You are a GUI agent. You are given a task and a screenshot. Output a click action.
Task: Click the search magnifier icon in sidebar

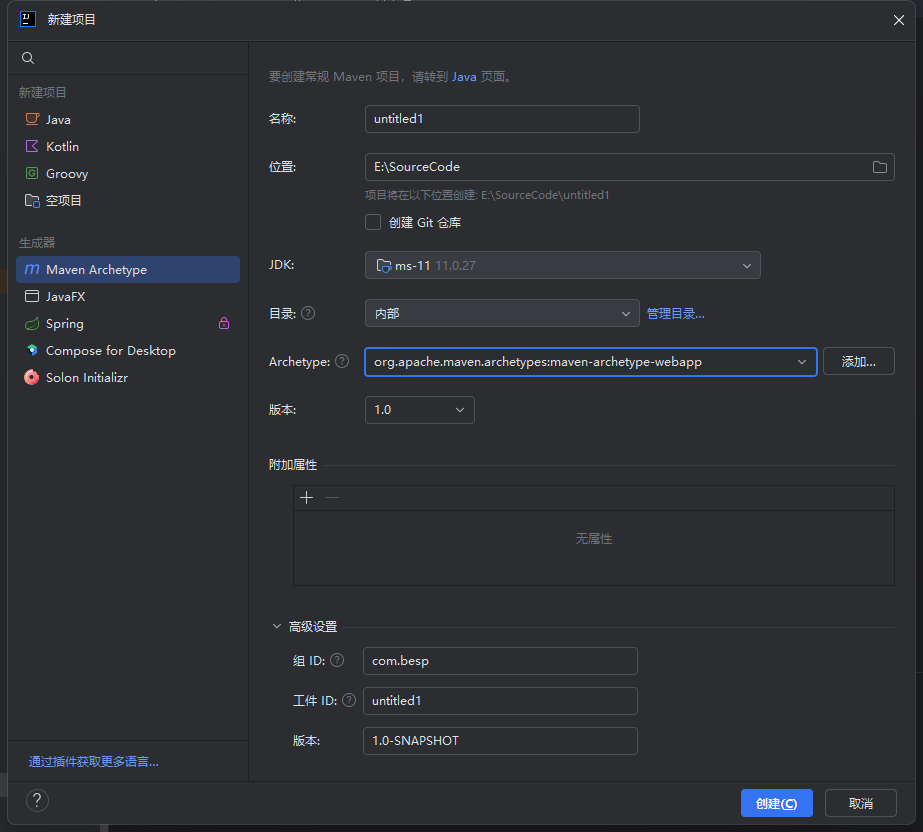[x=28, y=58]
